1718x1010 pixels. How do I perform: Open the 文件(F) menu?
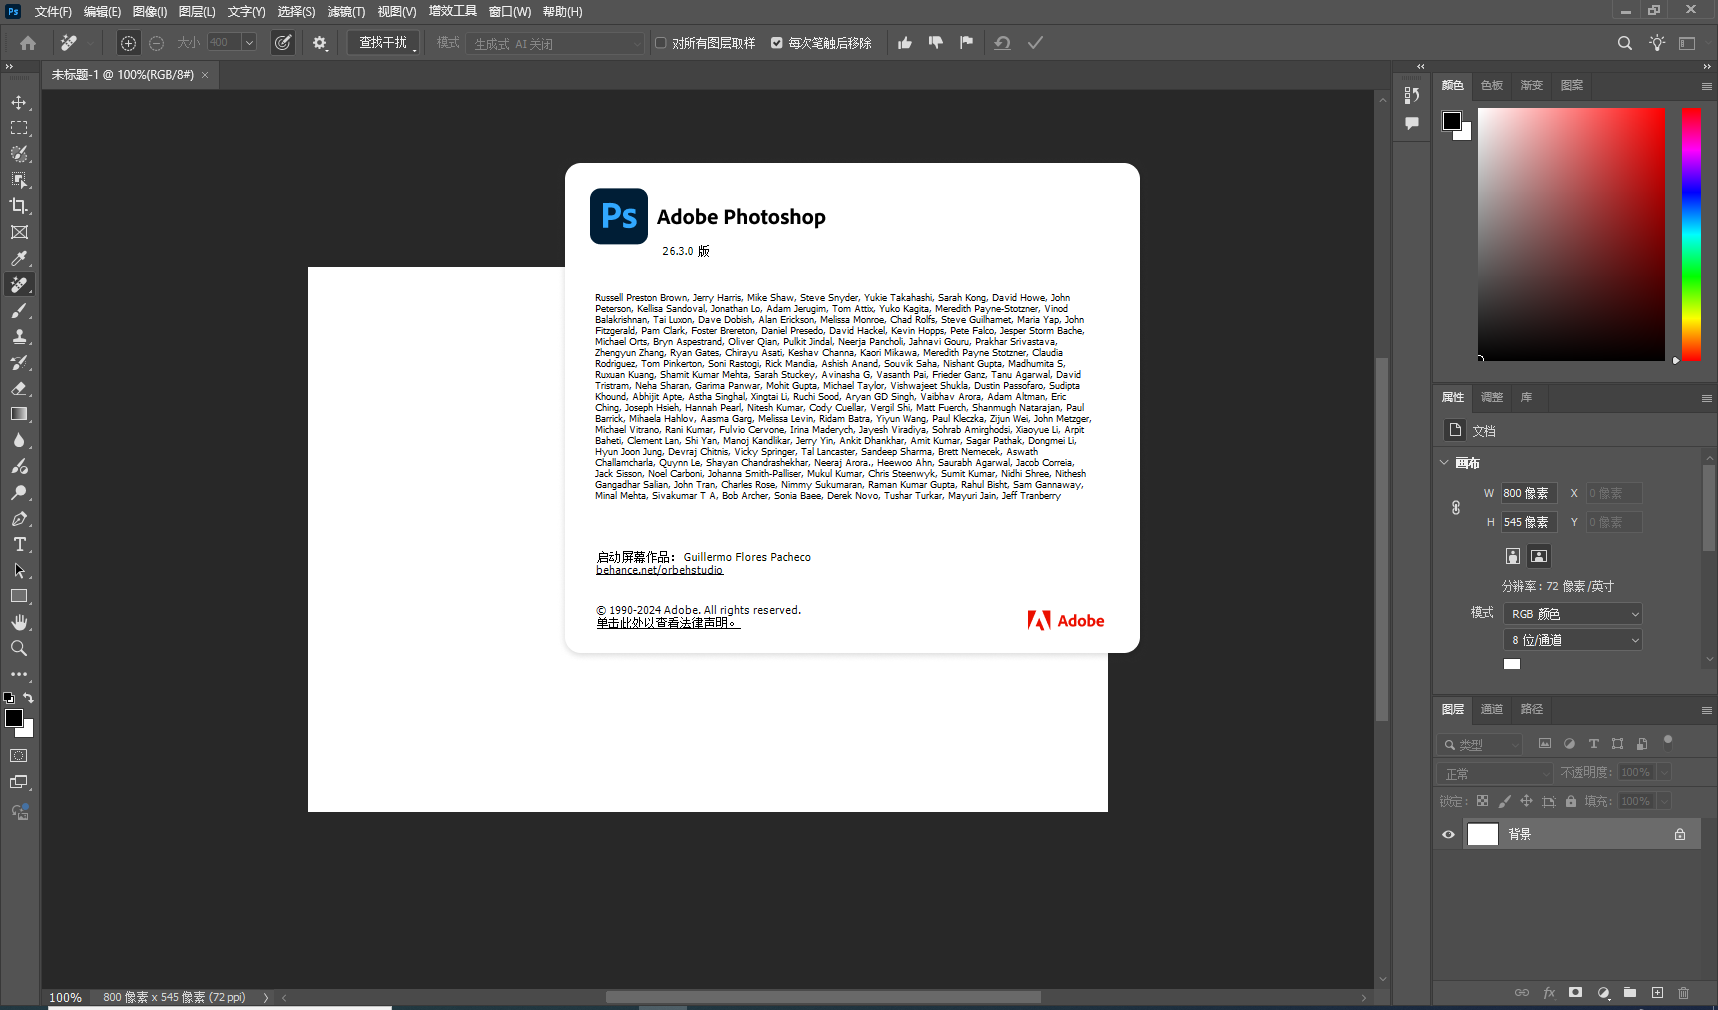[53, 12]
